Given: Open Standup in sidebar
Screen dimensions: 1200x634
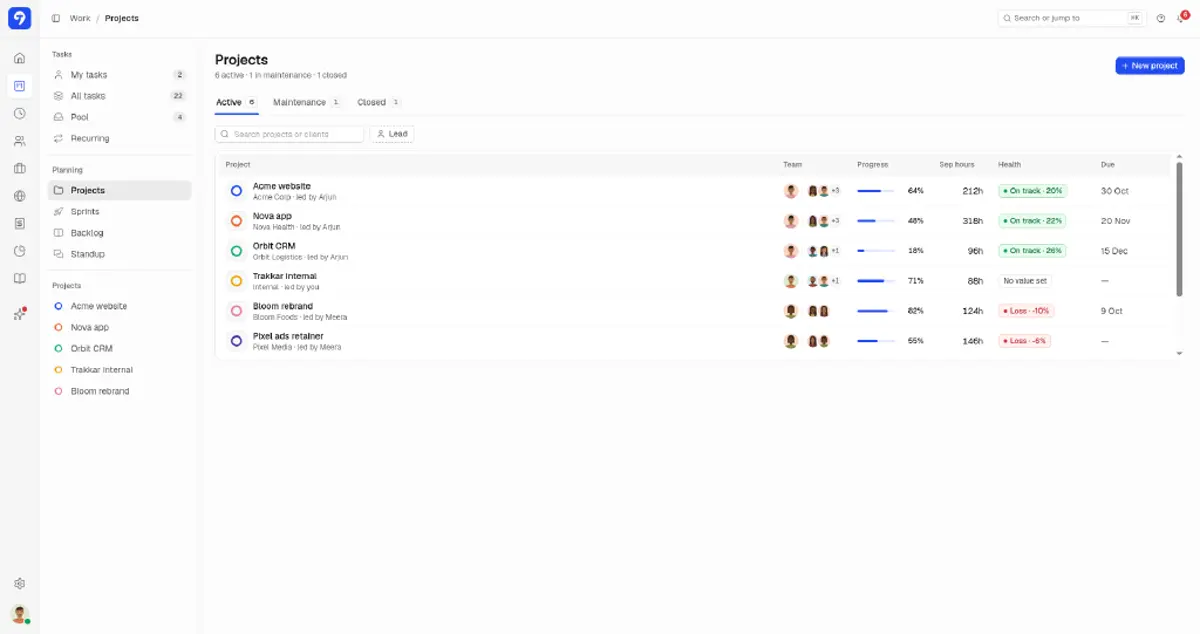Looking at the screenshot, I should pos(119,254).
